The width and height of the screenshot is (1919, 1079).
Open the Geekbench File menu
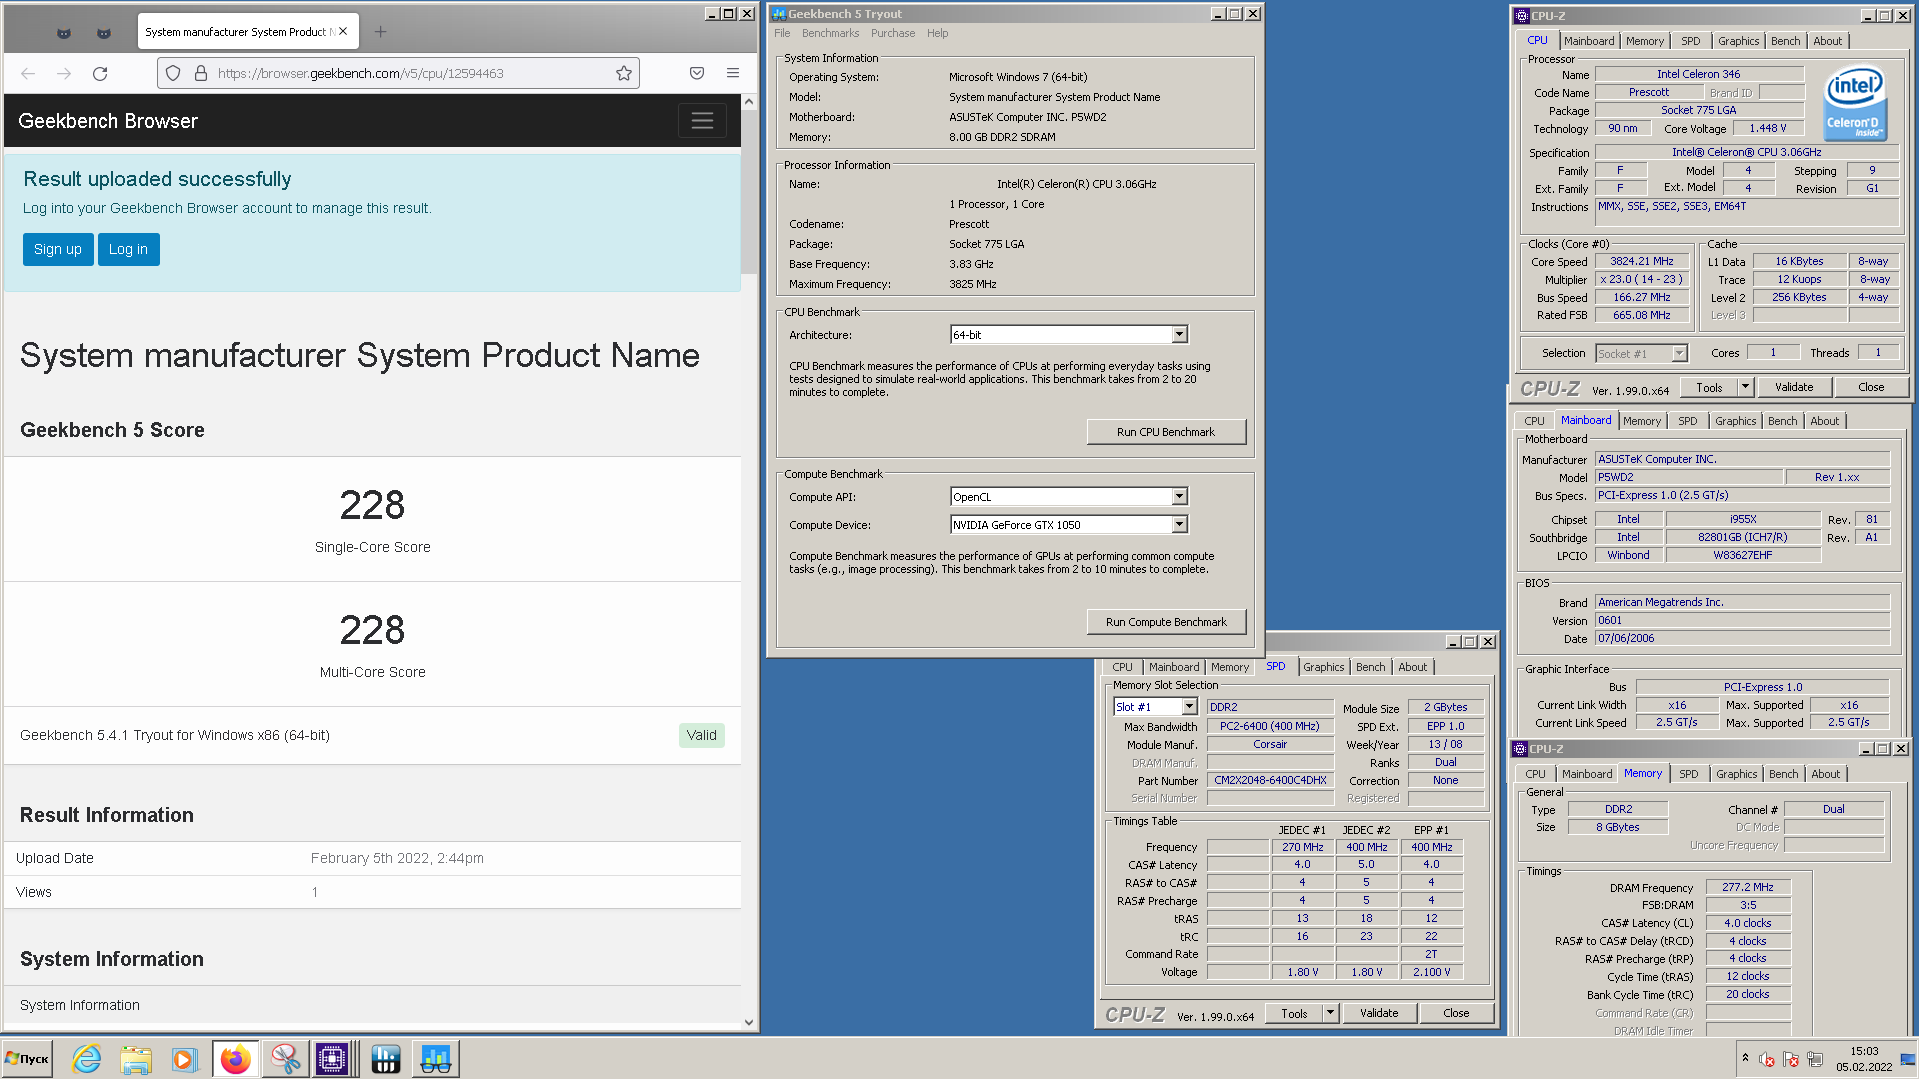[782, 33]
